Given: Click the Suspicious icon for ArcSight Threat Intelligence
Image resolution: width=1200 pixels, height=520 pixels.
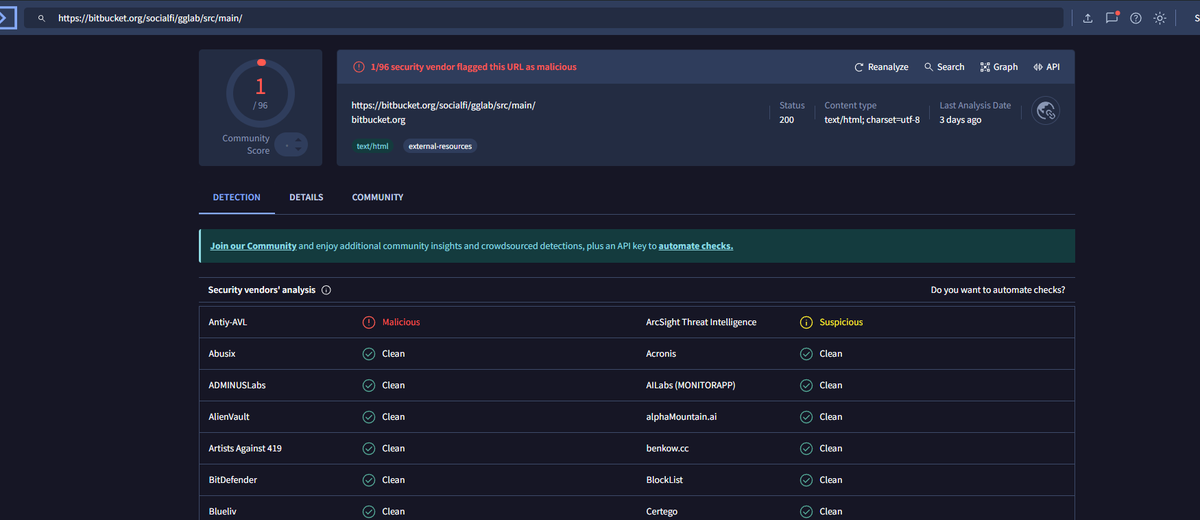Looking at the screenshot, I should click(806, 322).
